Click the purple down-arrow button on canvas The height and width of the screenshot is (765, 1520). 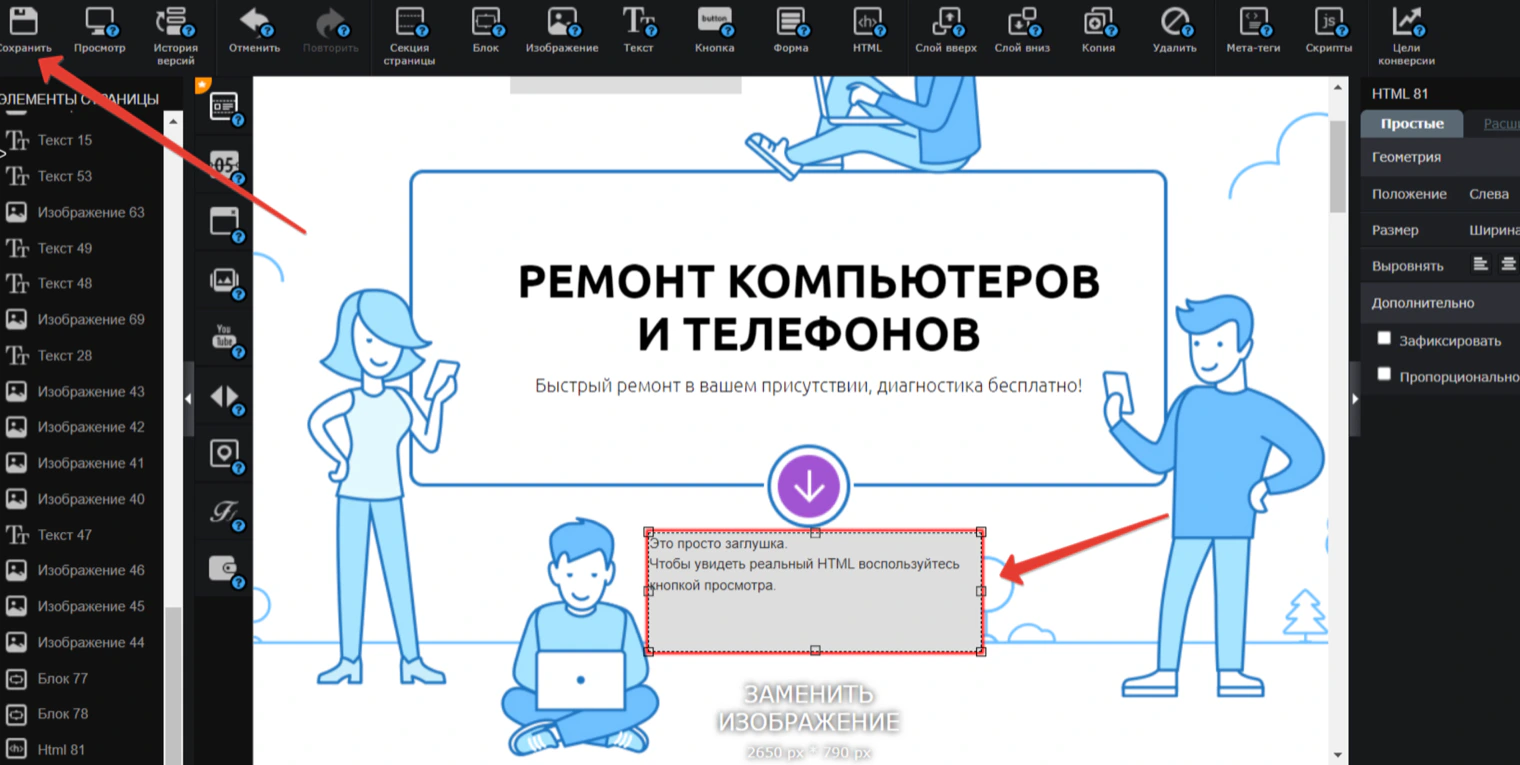[808, 486]
